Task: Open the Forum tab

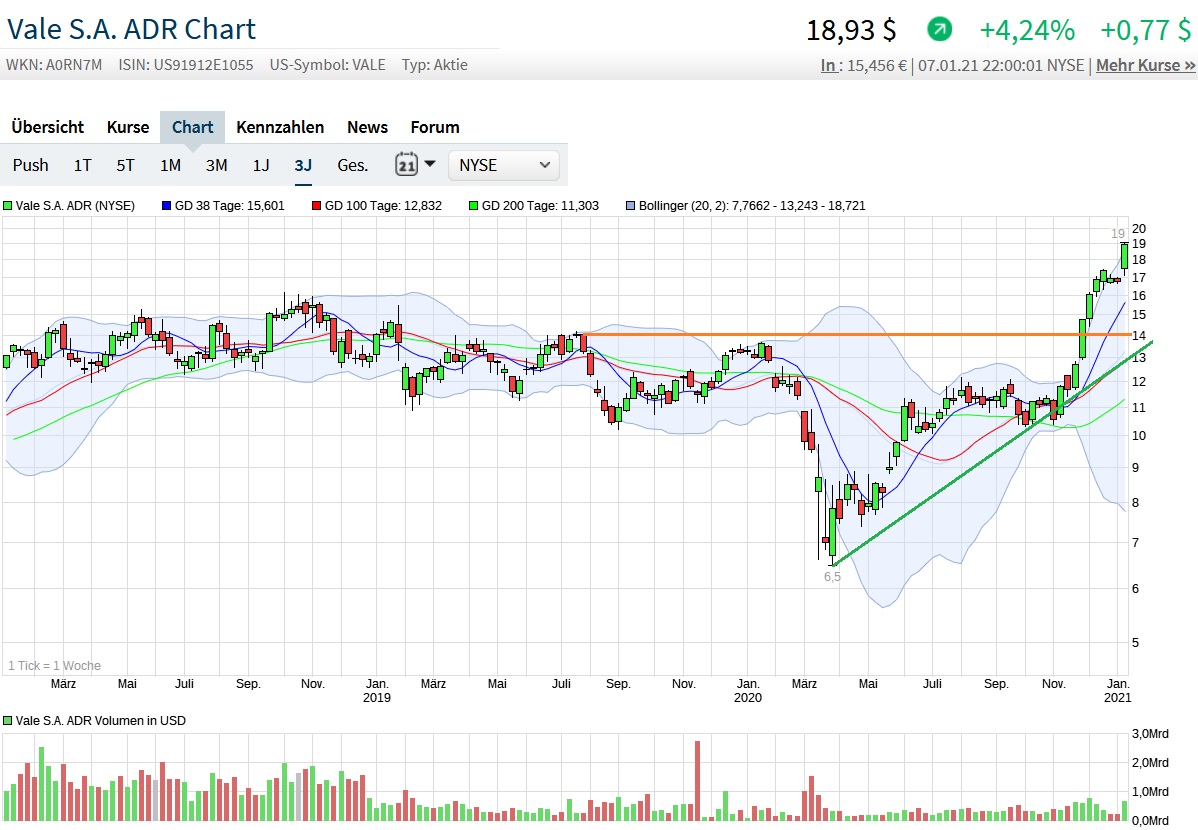Action: [x=435, y=127]
